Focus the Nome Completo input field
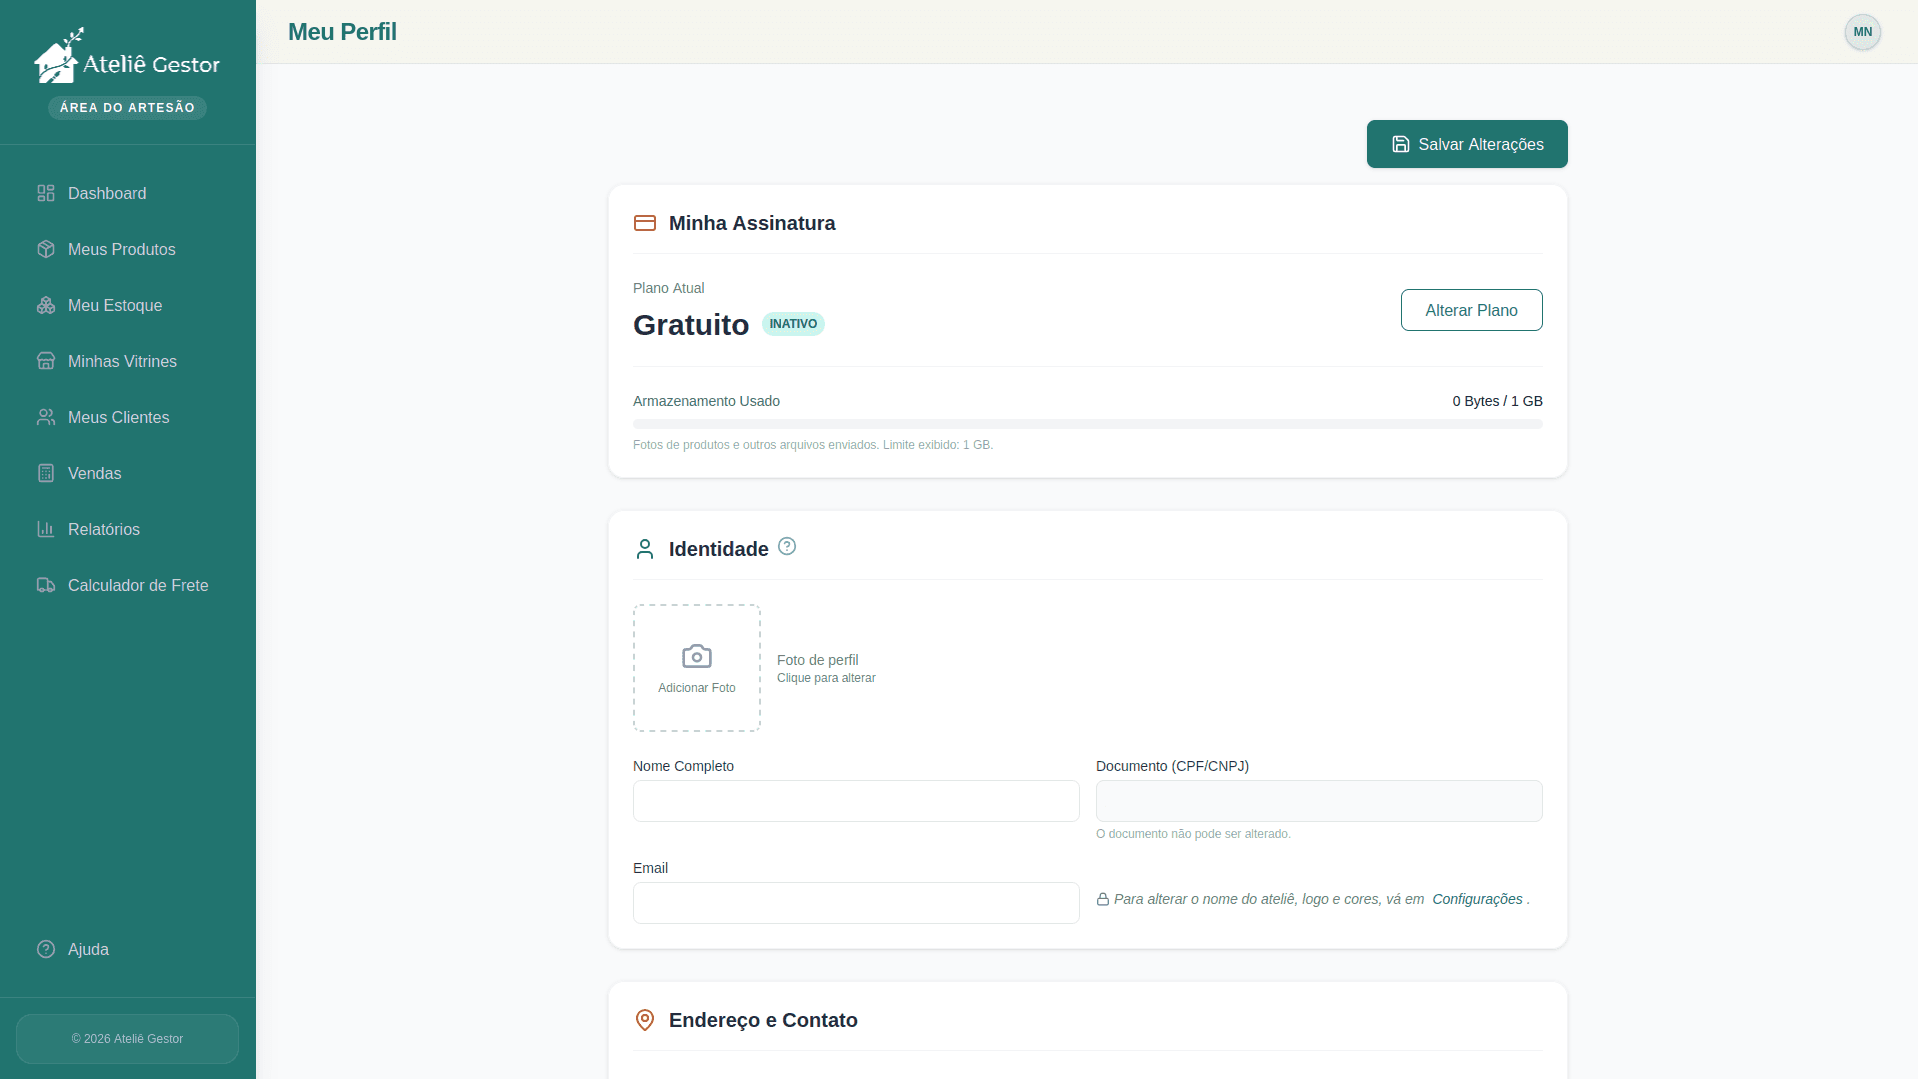The height and width of the screenshot is (1079, 1918). point(856,801)
